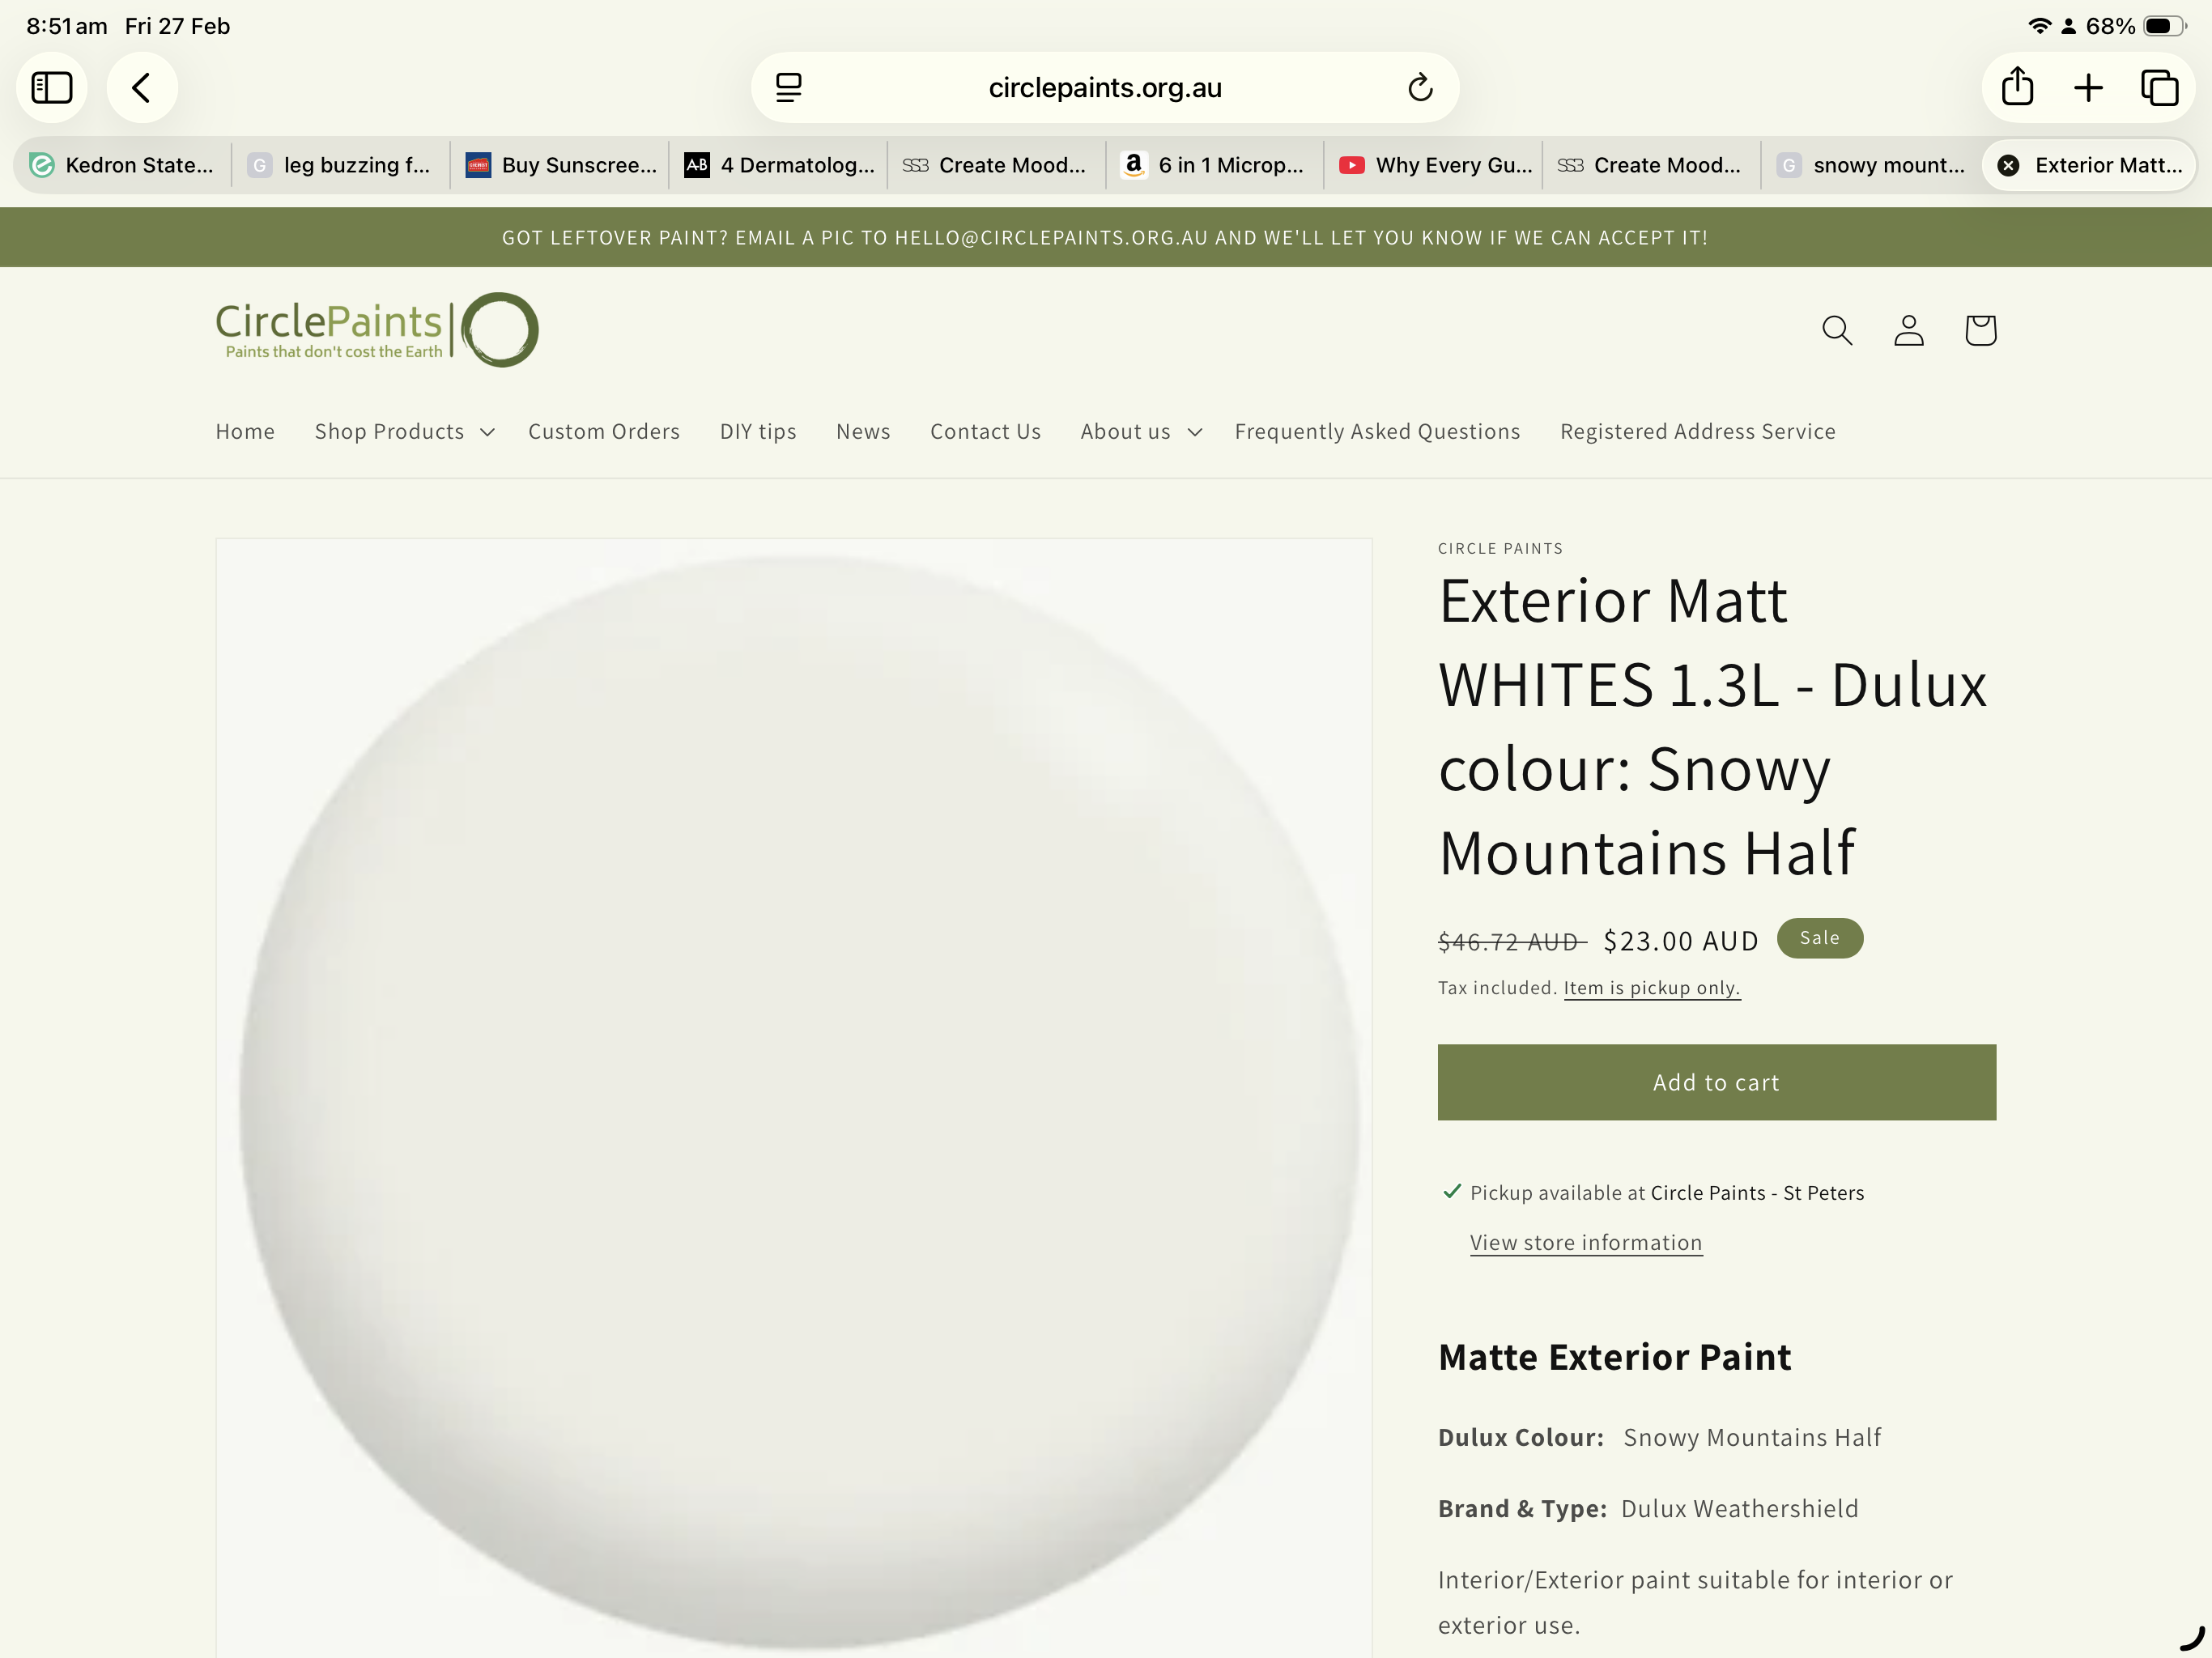The height and width of the screenshot is (1658, 2212).
Task: Expand the About us menu
Action: point(1141,431)
